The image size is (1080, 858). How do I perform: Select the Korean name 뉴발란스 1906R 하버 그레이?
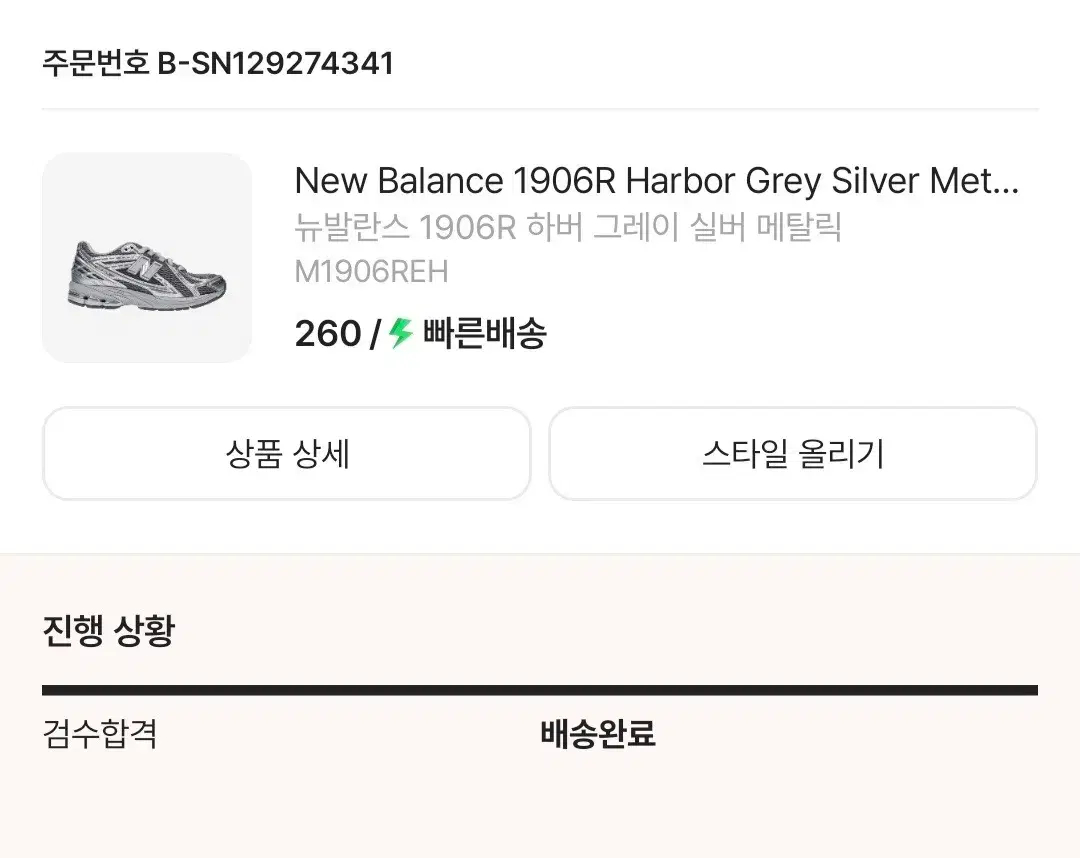point(568,228)
